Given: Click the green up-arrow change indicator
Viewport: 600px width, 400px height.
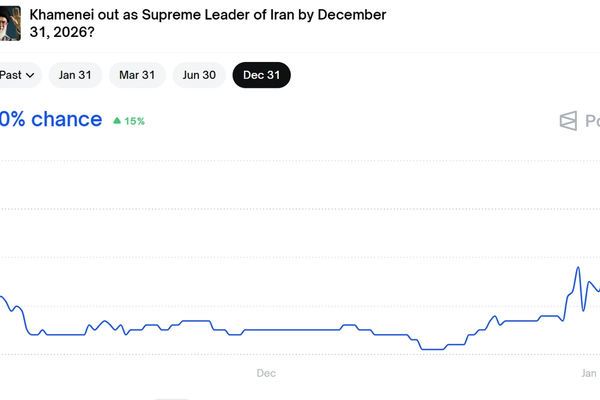Looking at the screenshot, I should click(117, 121).
